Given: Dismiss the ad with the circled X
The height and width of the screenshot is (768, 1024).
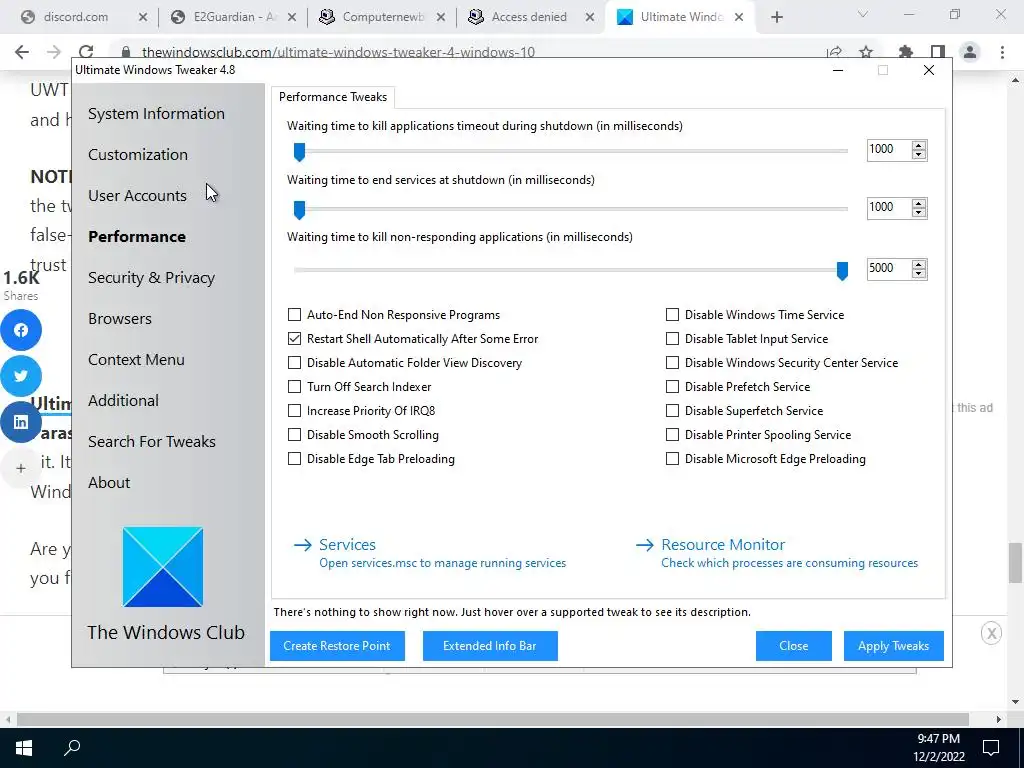Looking at the screenshot, I should coord(991,633).
